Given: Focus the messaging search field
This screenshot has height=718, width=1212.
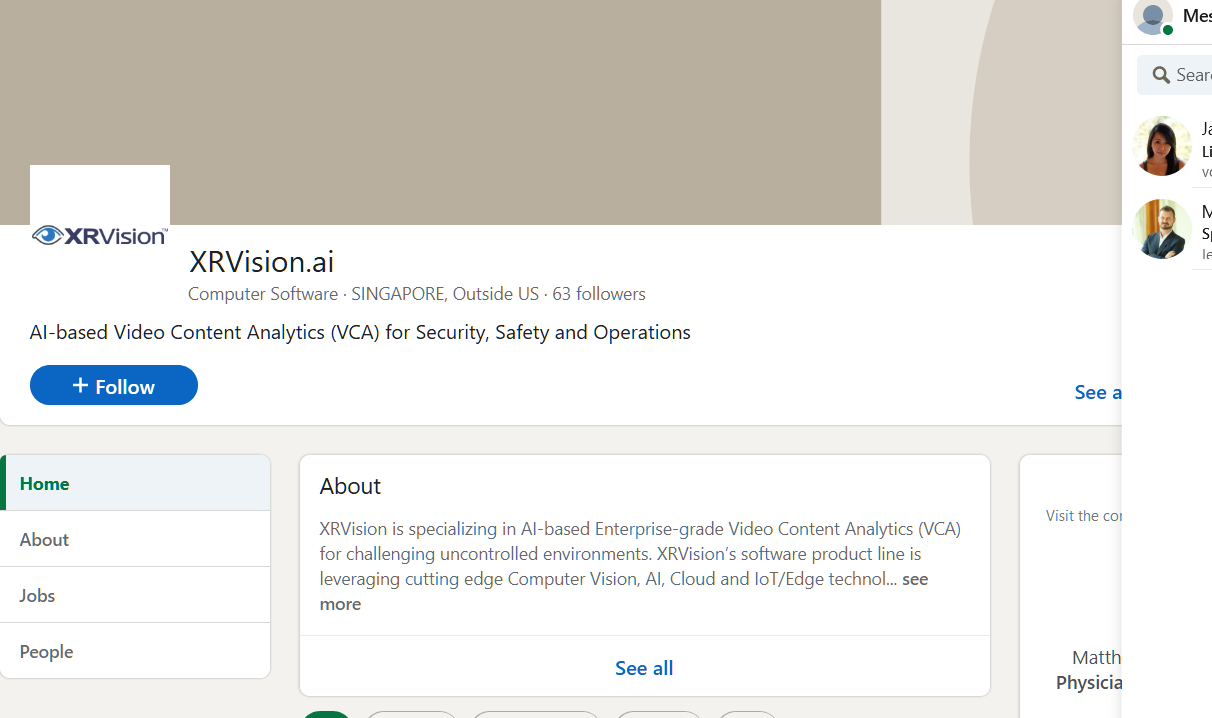Looking at the screenshot, I should [1175, 75].
